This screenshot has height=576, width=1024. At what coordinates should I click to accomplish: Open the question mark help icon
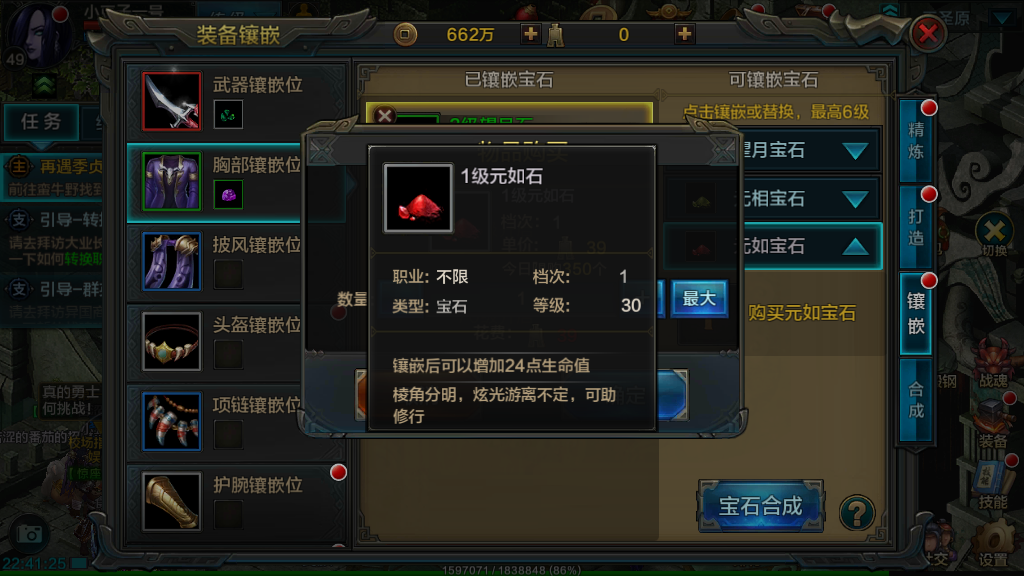point(857,513)
